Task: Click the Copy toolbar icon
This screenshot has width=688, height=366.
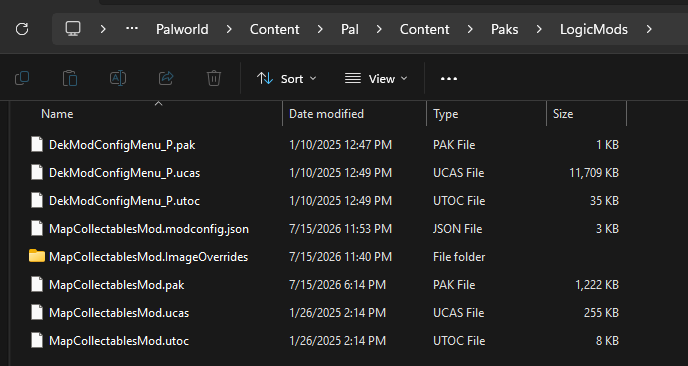Action: tap(22, 79)
